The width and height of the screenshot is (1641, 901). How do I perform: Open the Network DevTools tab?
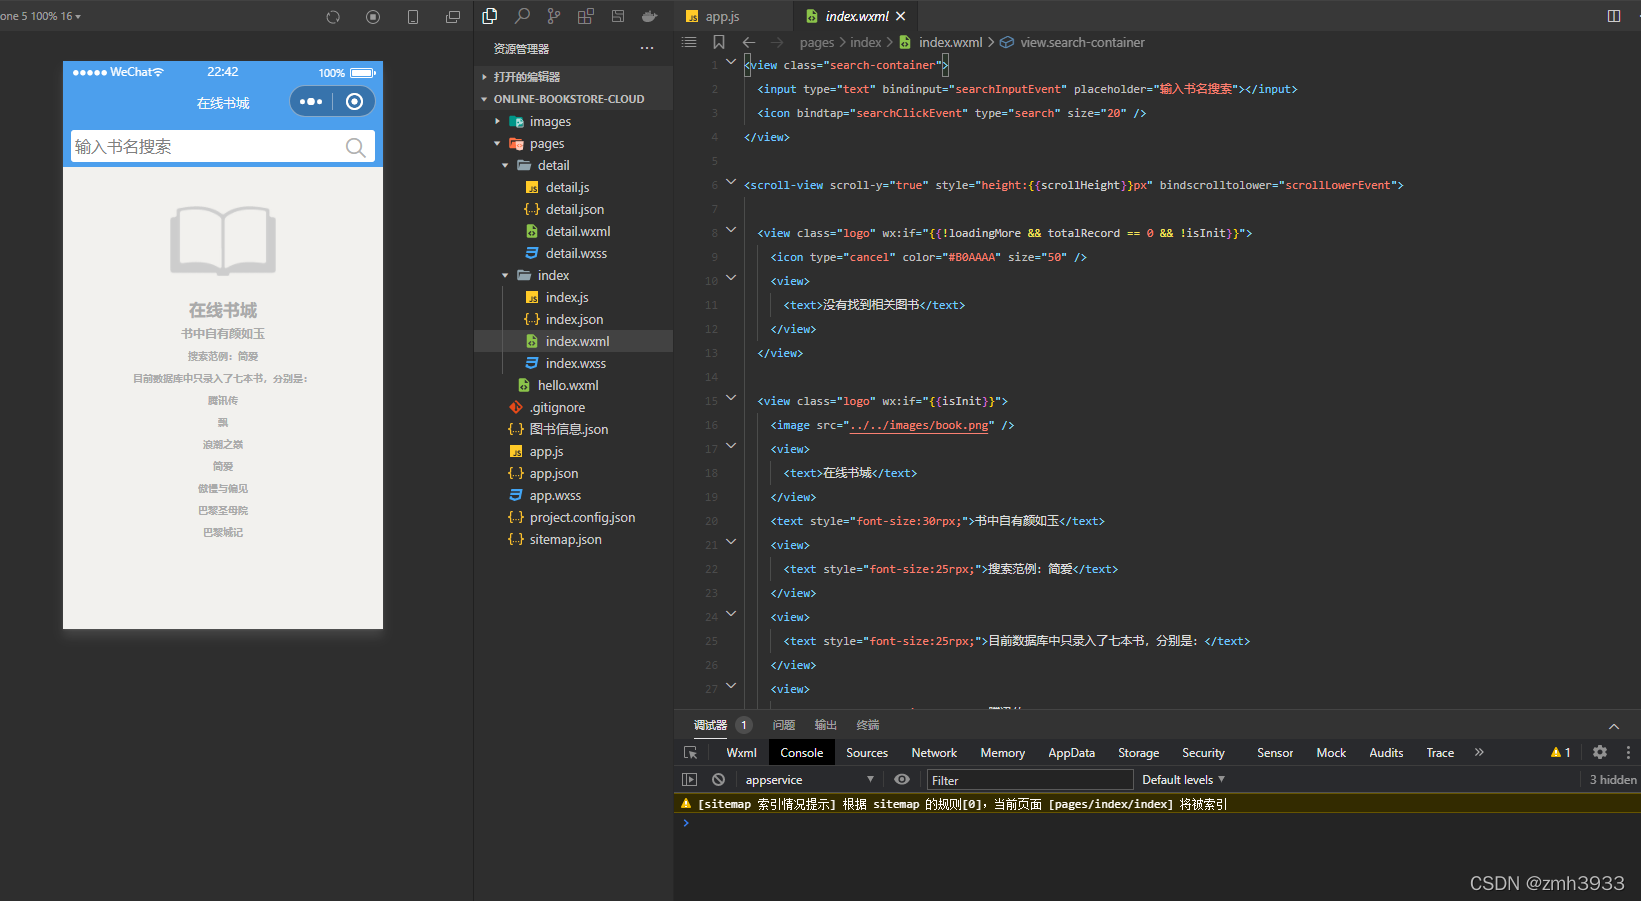click(x=934, y=753)
